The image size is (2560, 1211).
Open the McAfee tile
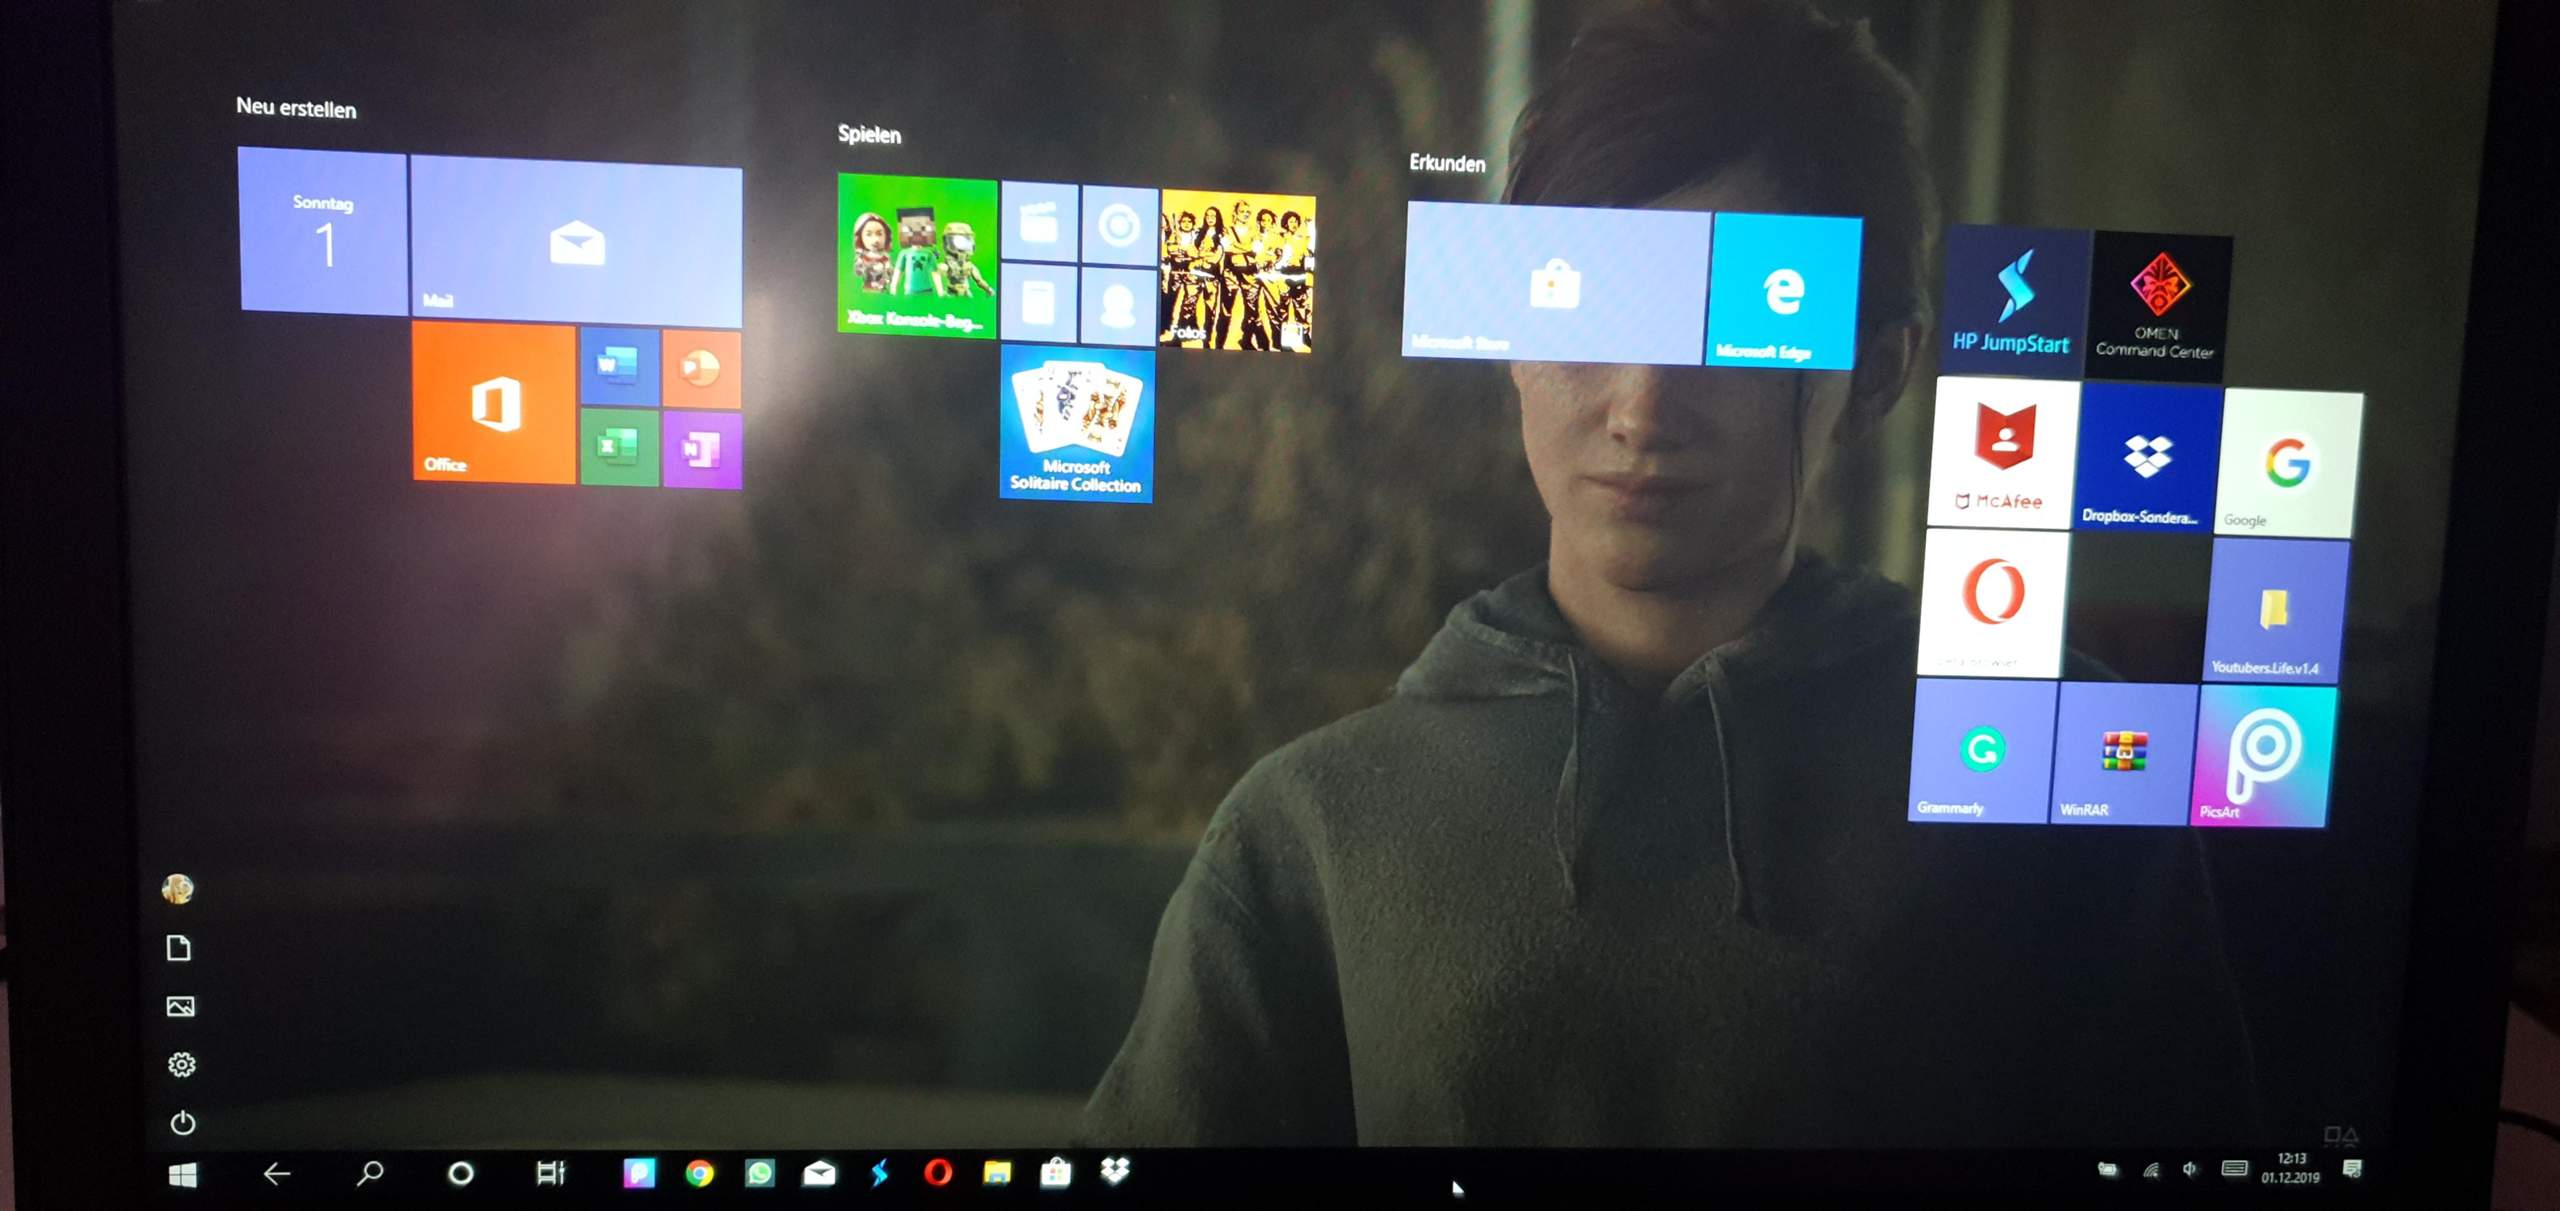coord(2001,452)
